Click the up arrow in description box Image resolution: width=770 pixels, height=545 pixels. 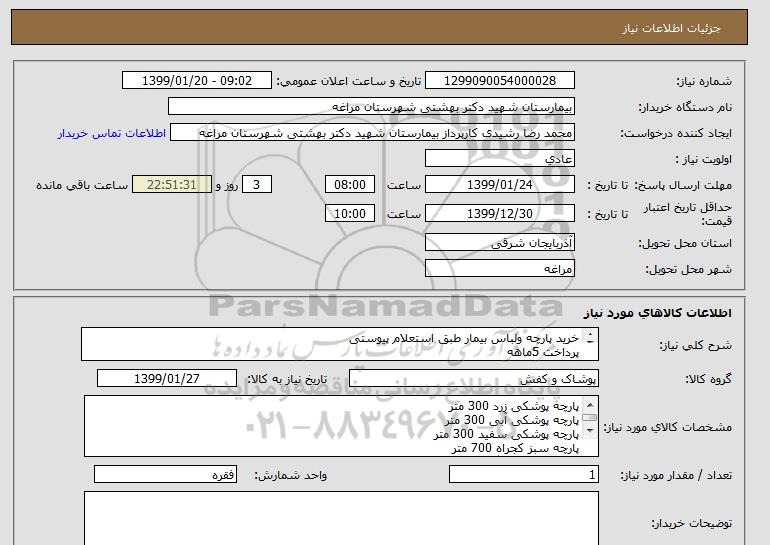pyautogui.click(x=590, y=334)
